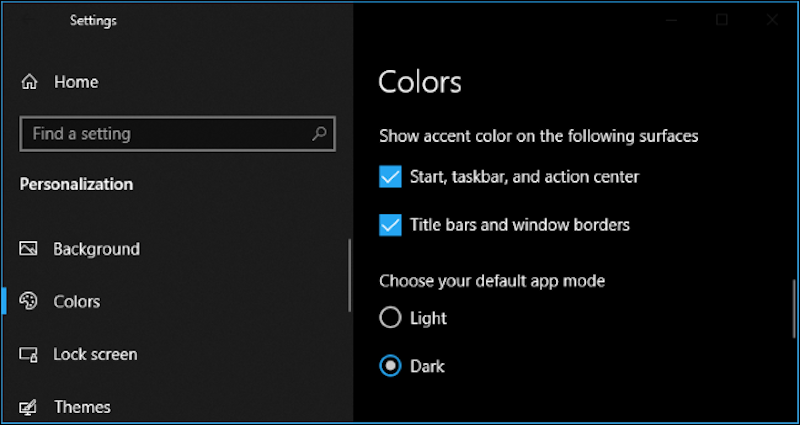Click the main pane vertical scrollbar
This screenshot has width=800, height=425.
[794, 309]
